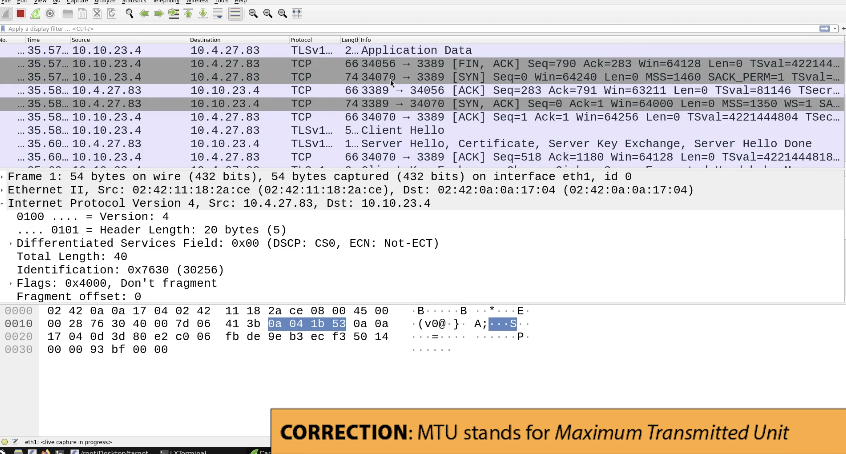Click the resize columns toolbar icon

coord(298,14)
